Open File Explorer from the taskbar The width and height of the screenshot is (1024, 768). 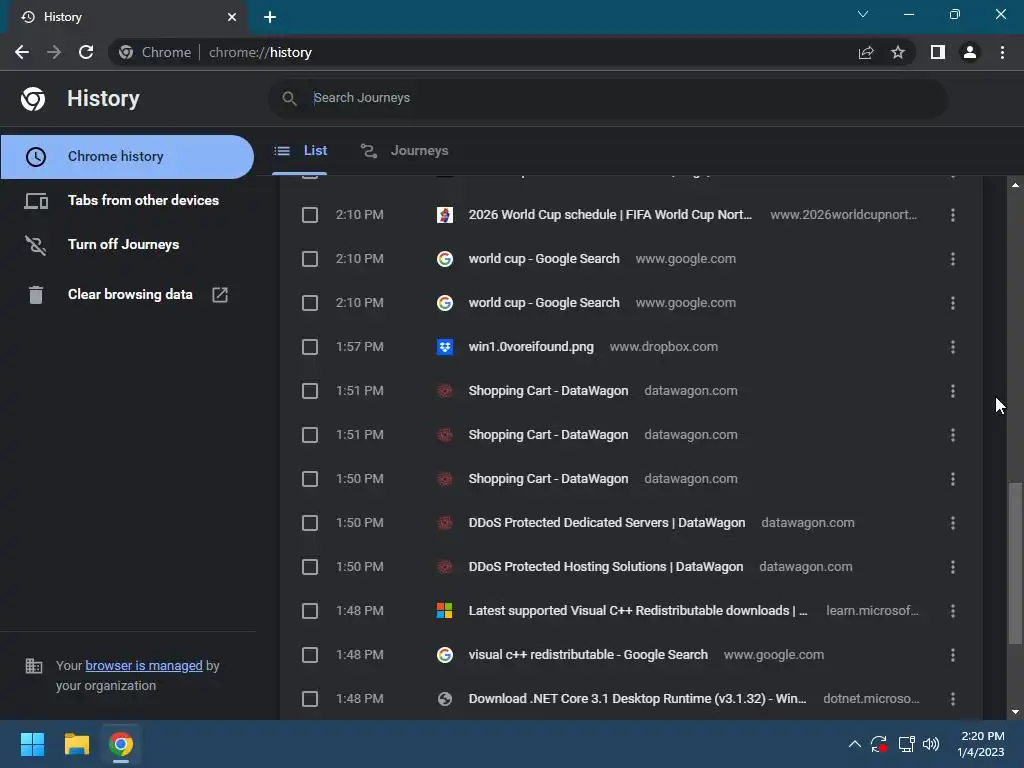(76, 744)
